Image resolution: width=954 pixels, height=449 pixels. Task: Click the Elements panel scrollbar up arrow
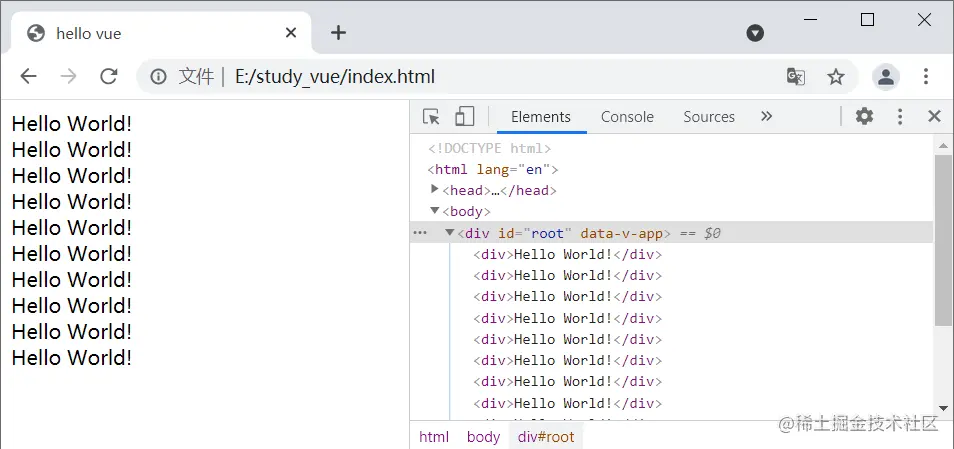(x=943, y=145)
